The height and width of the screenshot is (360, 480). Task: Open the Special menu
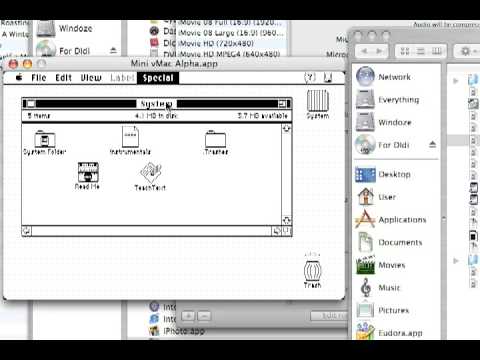pyautogui.click(x=158, y=78)
